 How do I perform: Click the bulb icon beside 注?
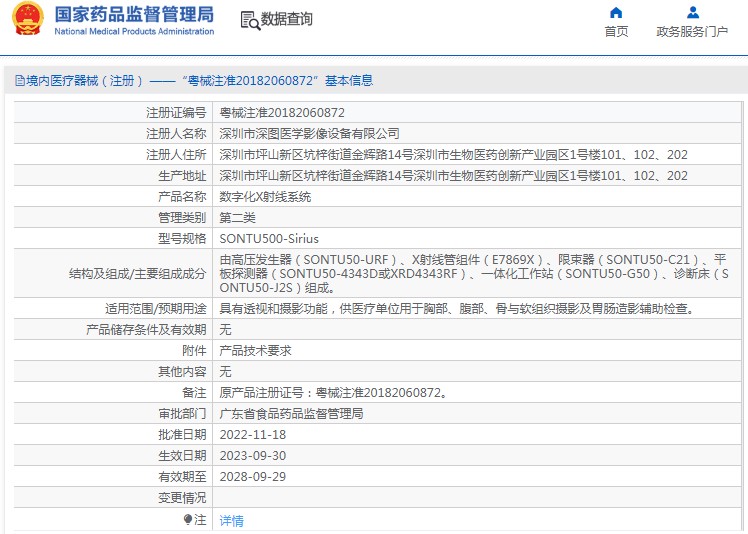(x=188, y=520)
